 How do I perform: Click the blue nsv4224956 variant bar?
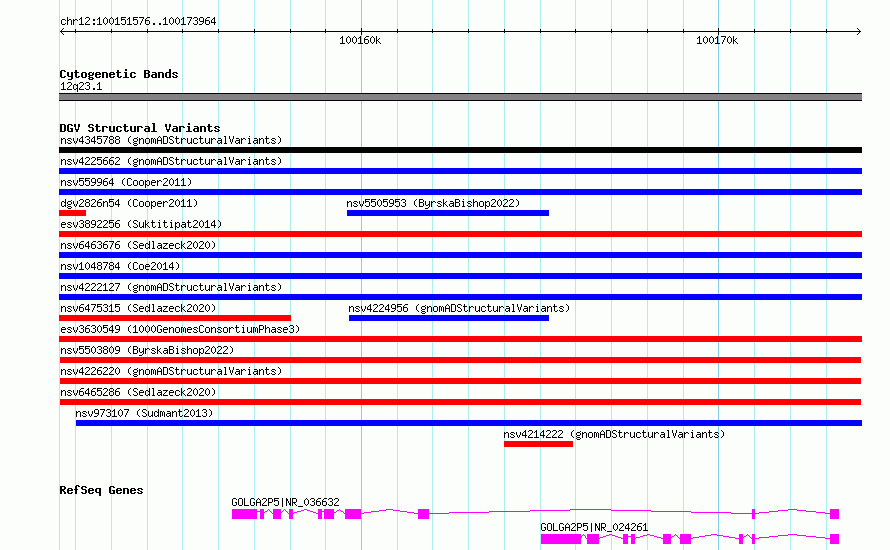pyautogui.click(x=449, y=318)
